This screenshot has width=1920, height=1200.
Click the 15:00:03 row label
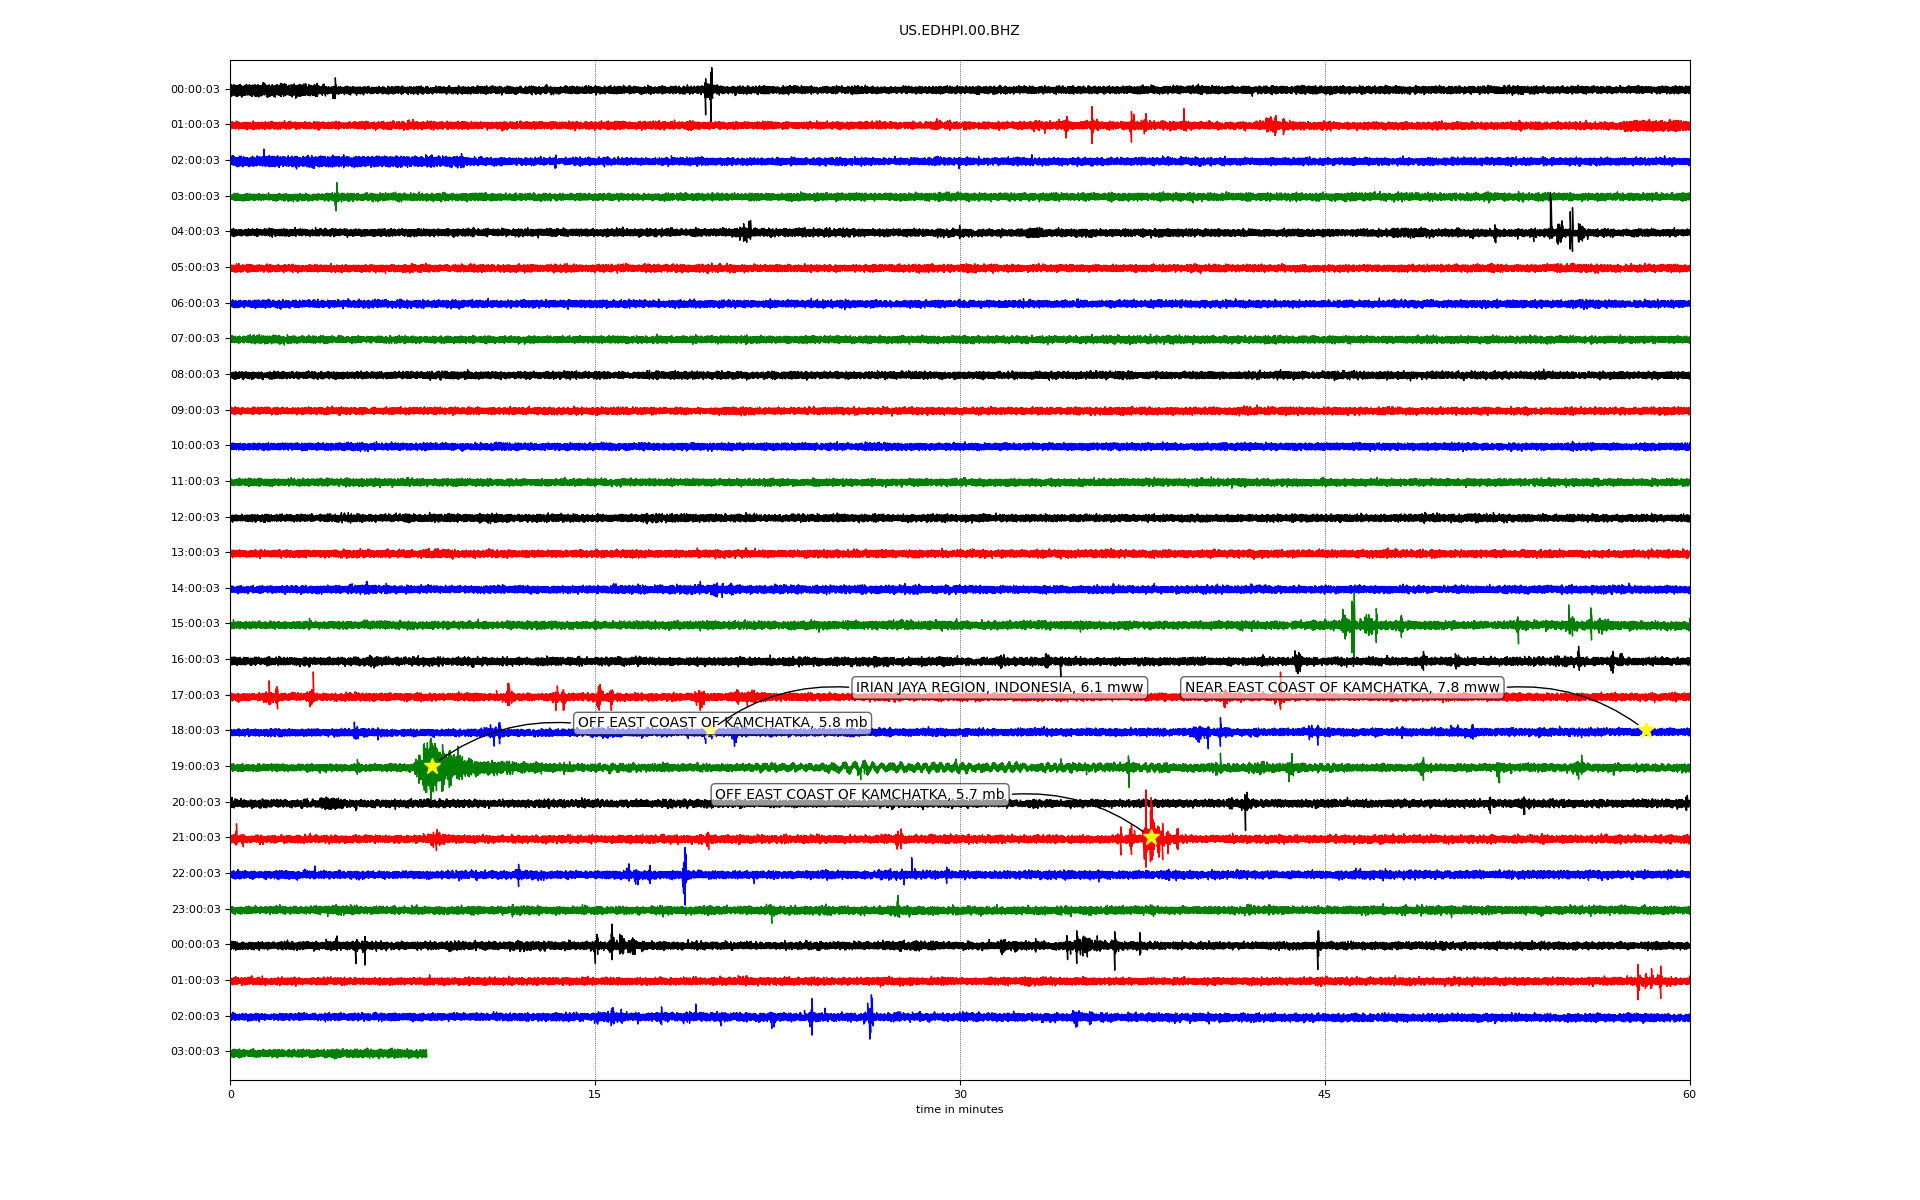click(195, 624)
